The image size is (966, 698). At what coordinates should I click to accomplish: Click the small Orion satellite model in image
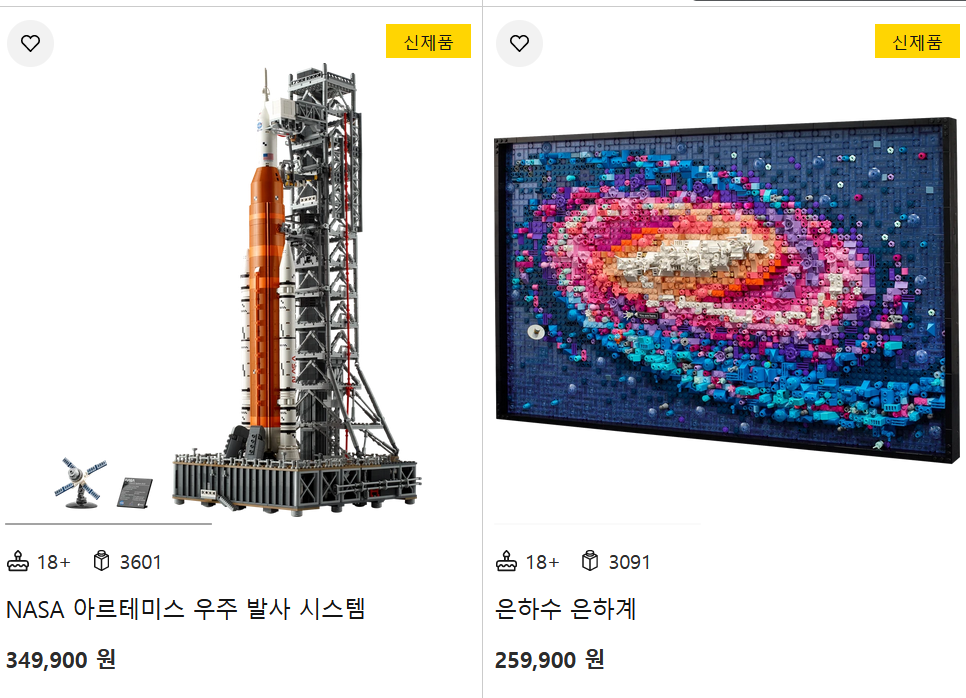(81, 483)
